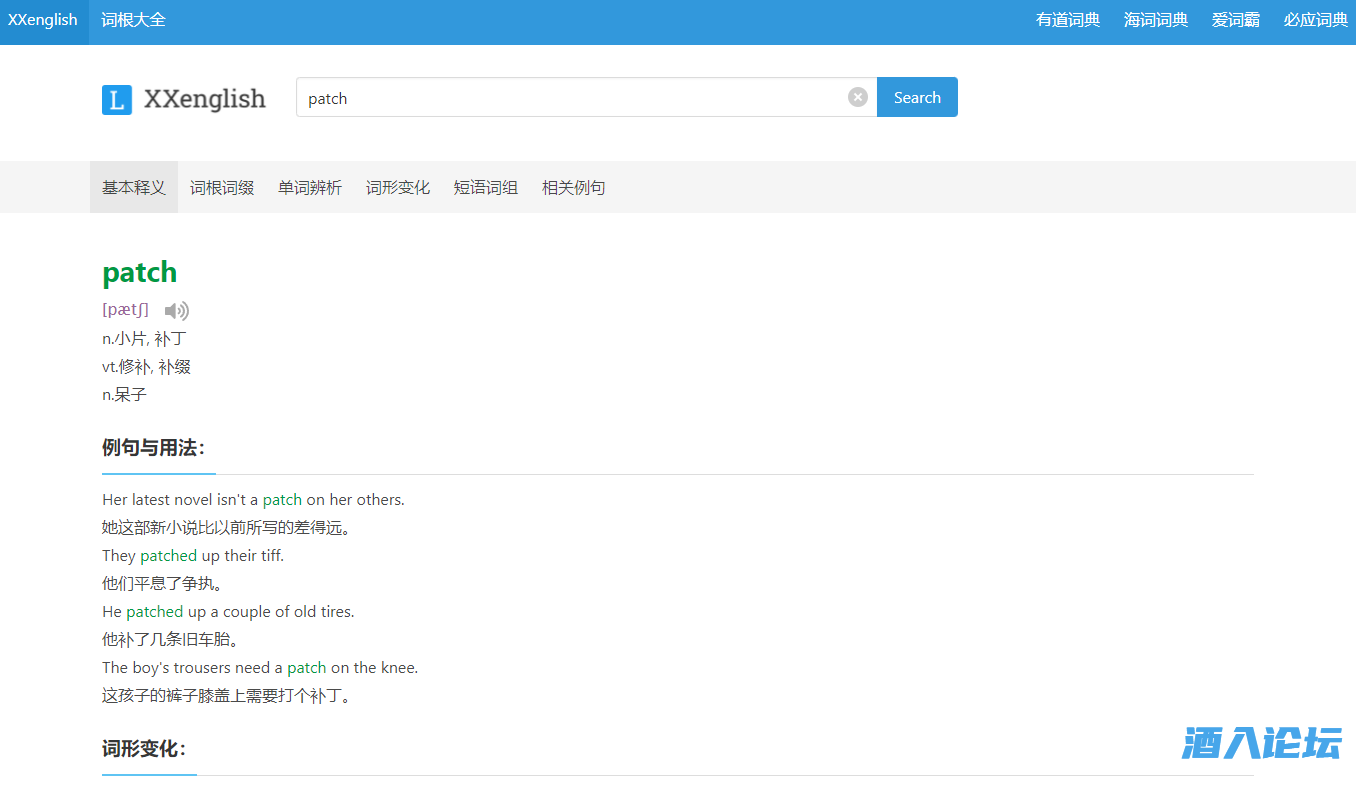
Task: Click the Search button
Action: 916,97
